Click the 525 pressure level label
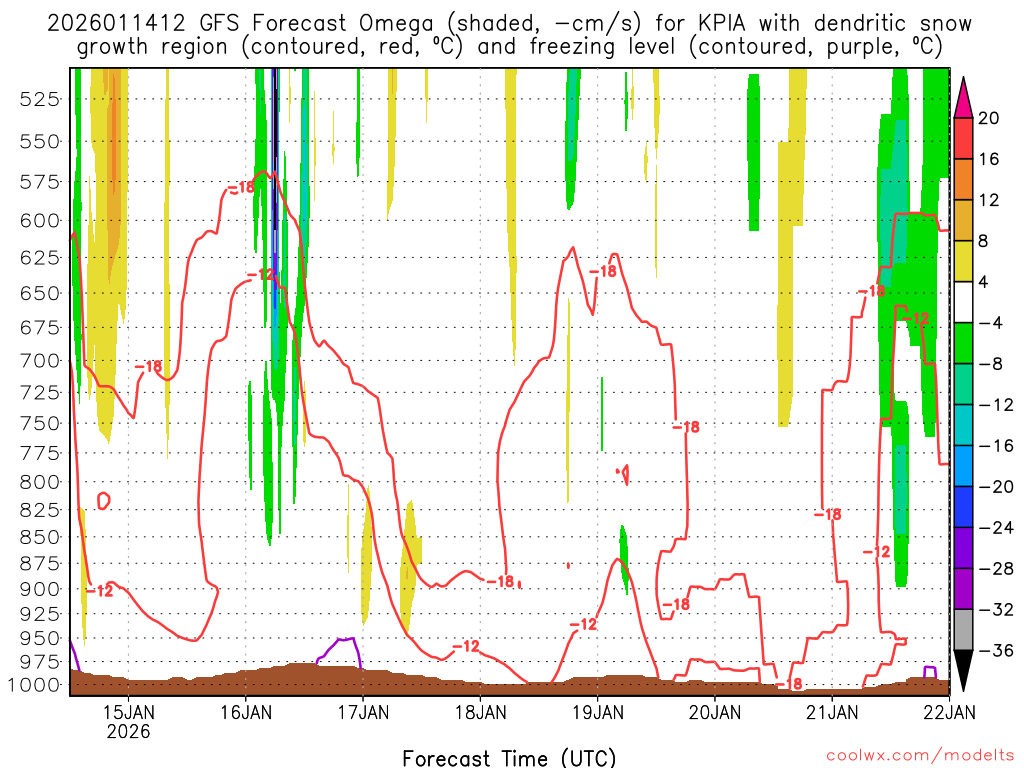The image size is (1024, 768). (40, 100)
